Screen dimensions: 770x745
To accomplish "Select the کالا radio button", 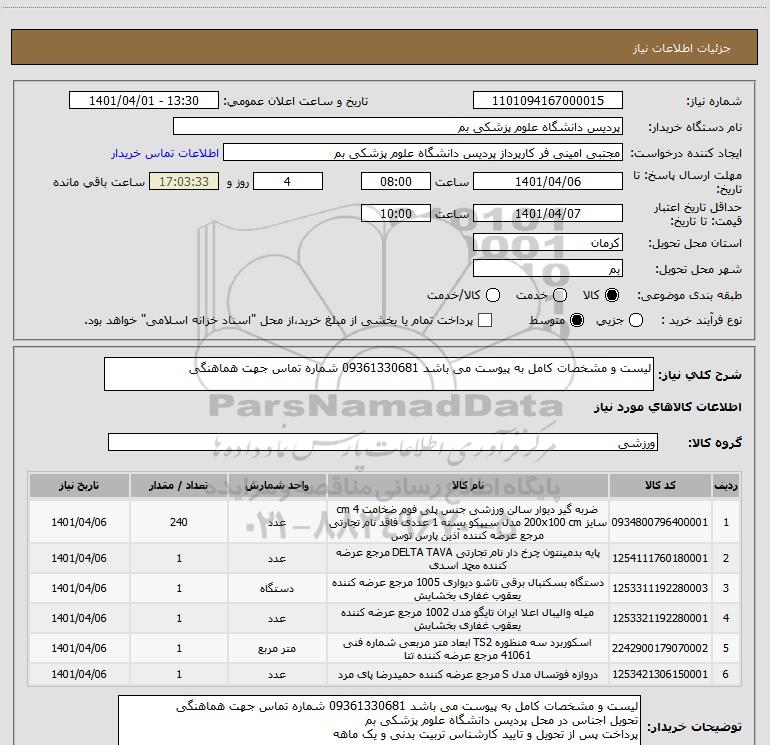I will coord(612,295).
